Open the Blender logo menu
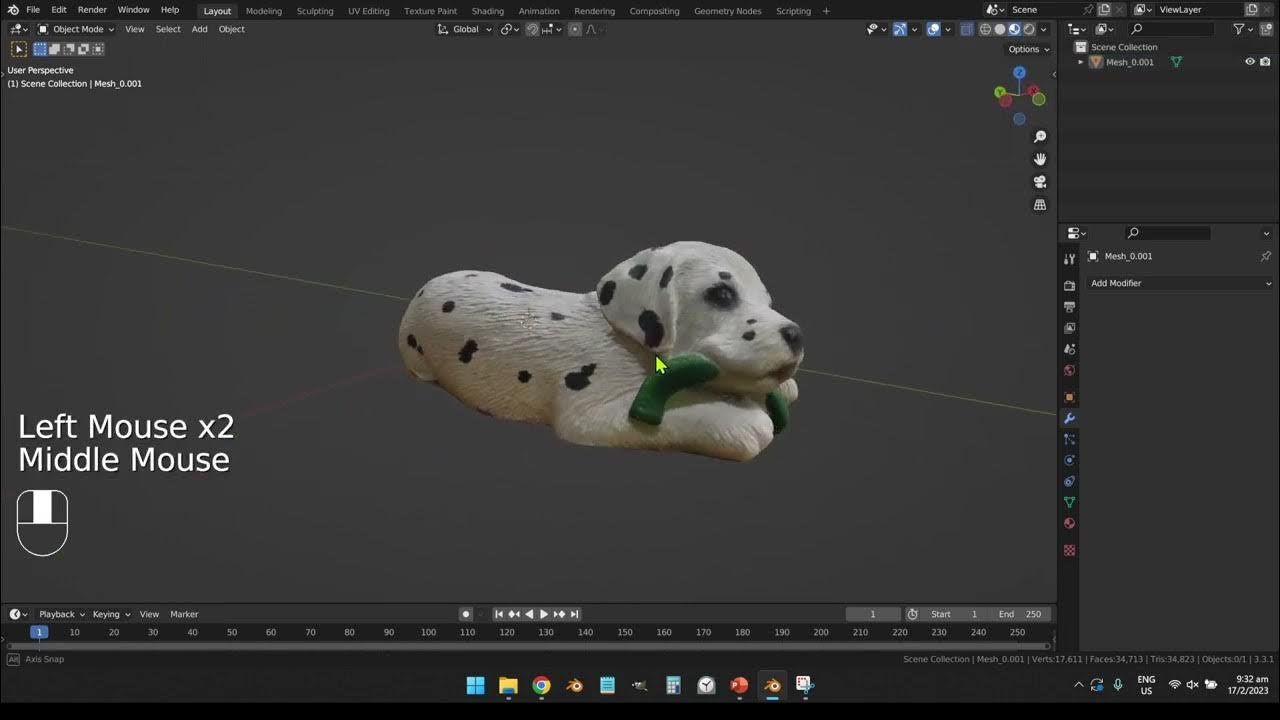 (x=13, y=10)
